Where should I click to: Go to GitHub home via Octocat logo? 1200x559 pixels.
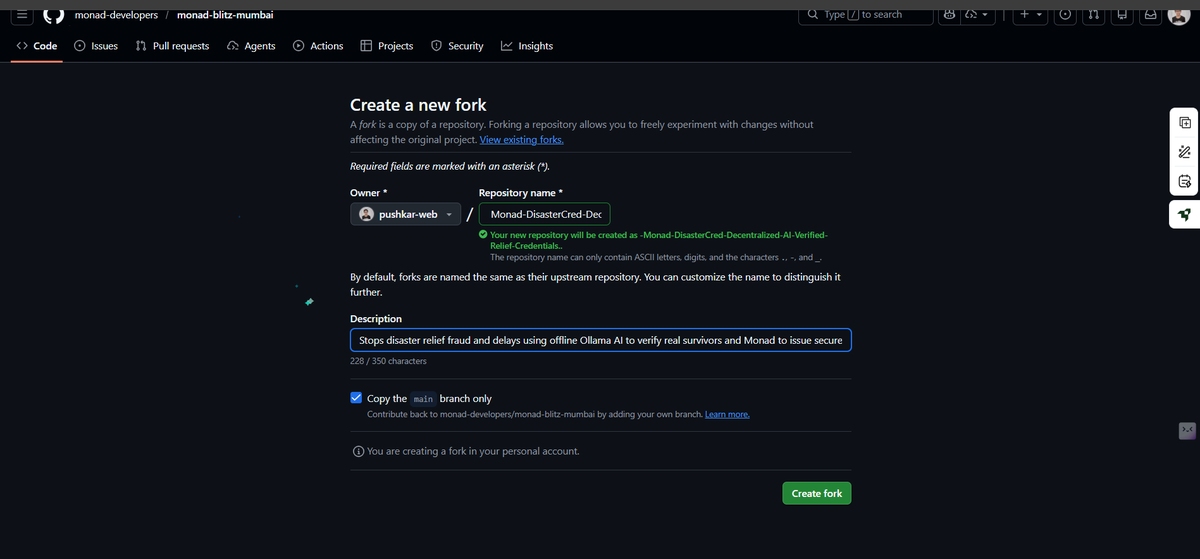(54, 15)
